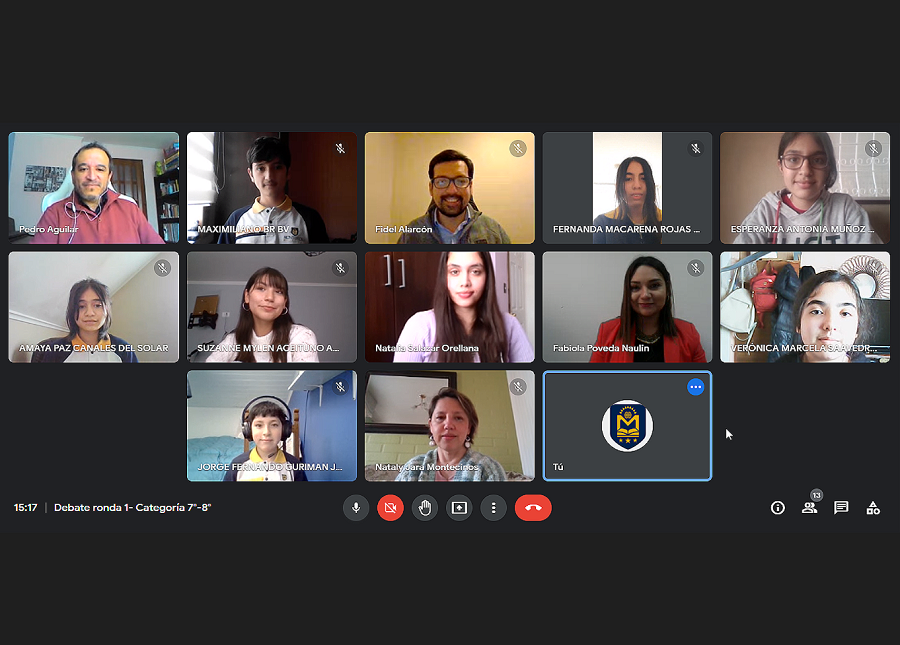This screenshot has height=645, width=900.
Task: Click Amaya Paz Canales muted mic icon
Action: 162,268
